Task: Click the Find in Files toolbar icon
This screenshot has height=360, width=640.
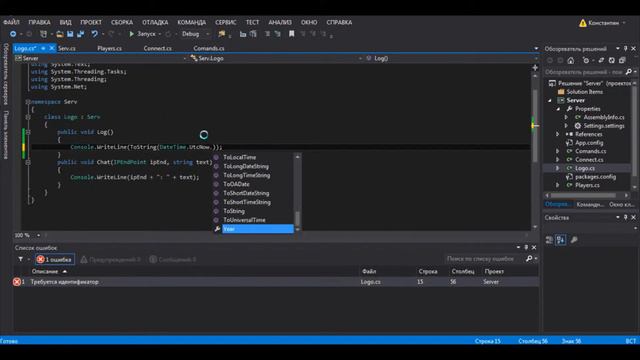Action: coord(222,34)
